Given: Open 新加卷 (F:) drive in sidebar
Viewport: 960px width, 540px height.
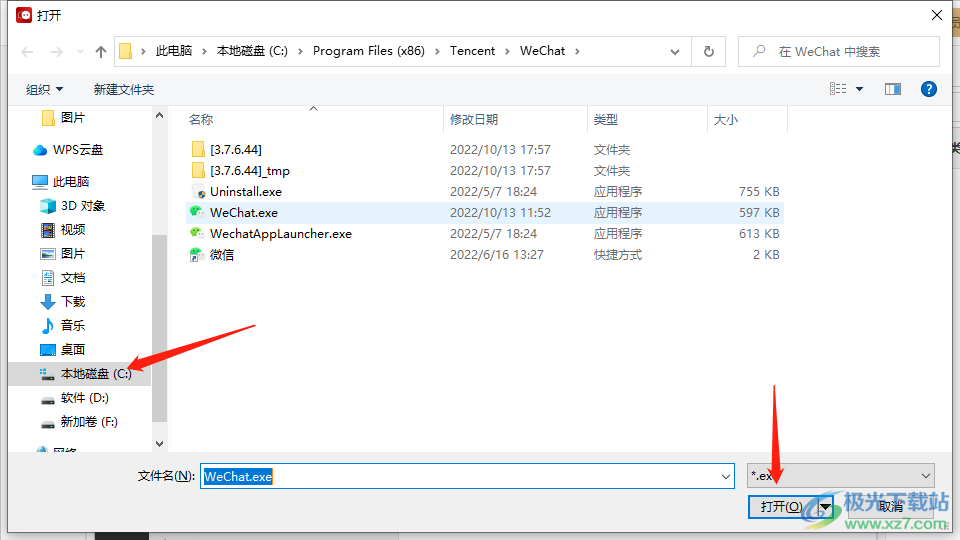Looking at the screenshot, I should tap(89, 422).
